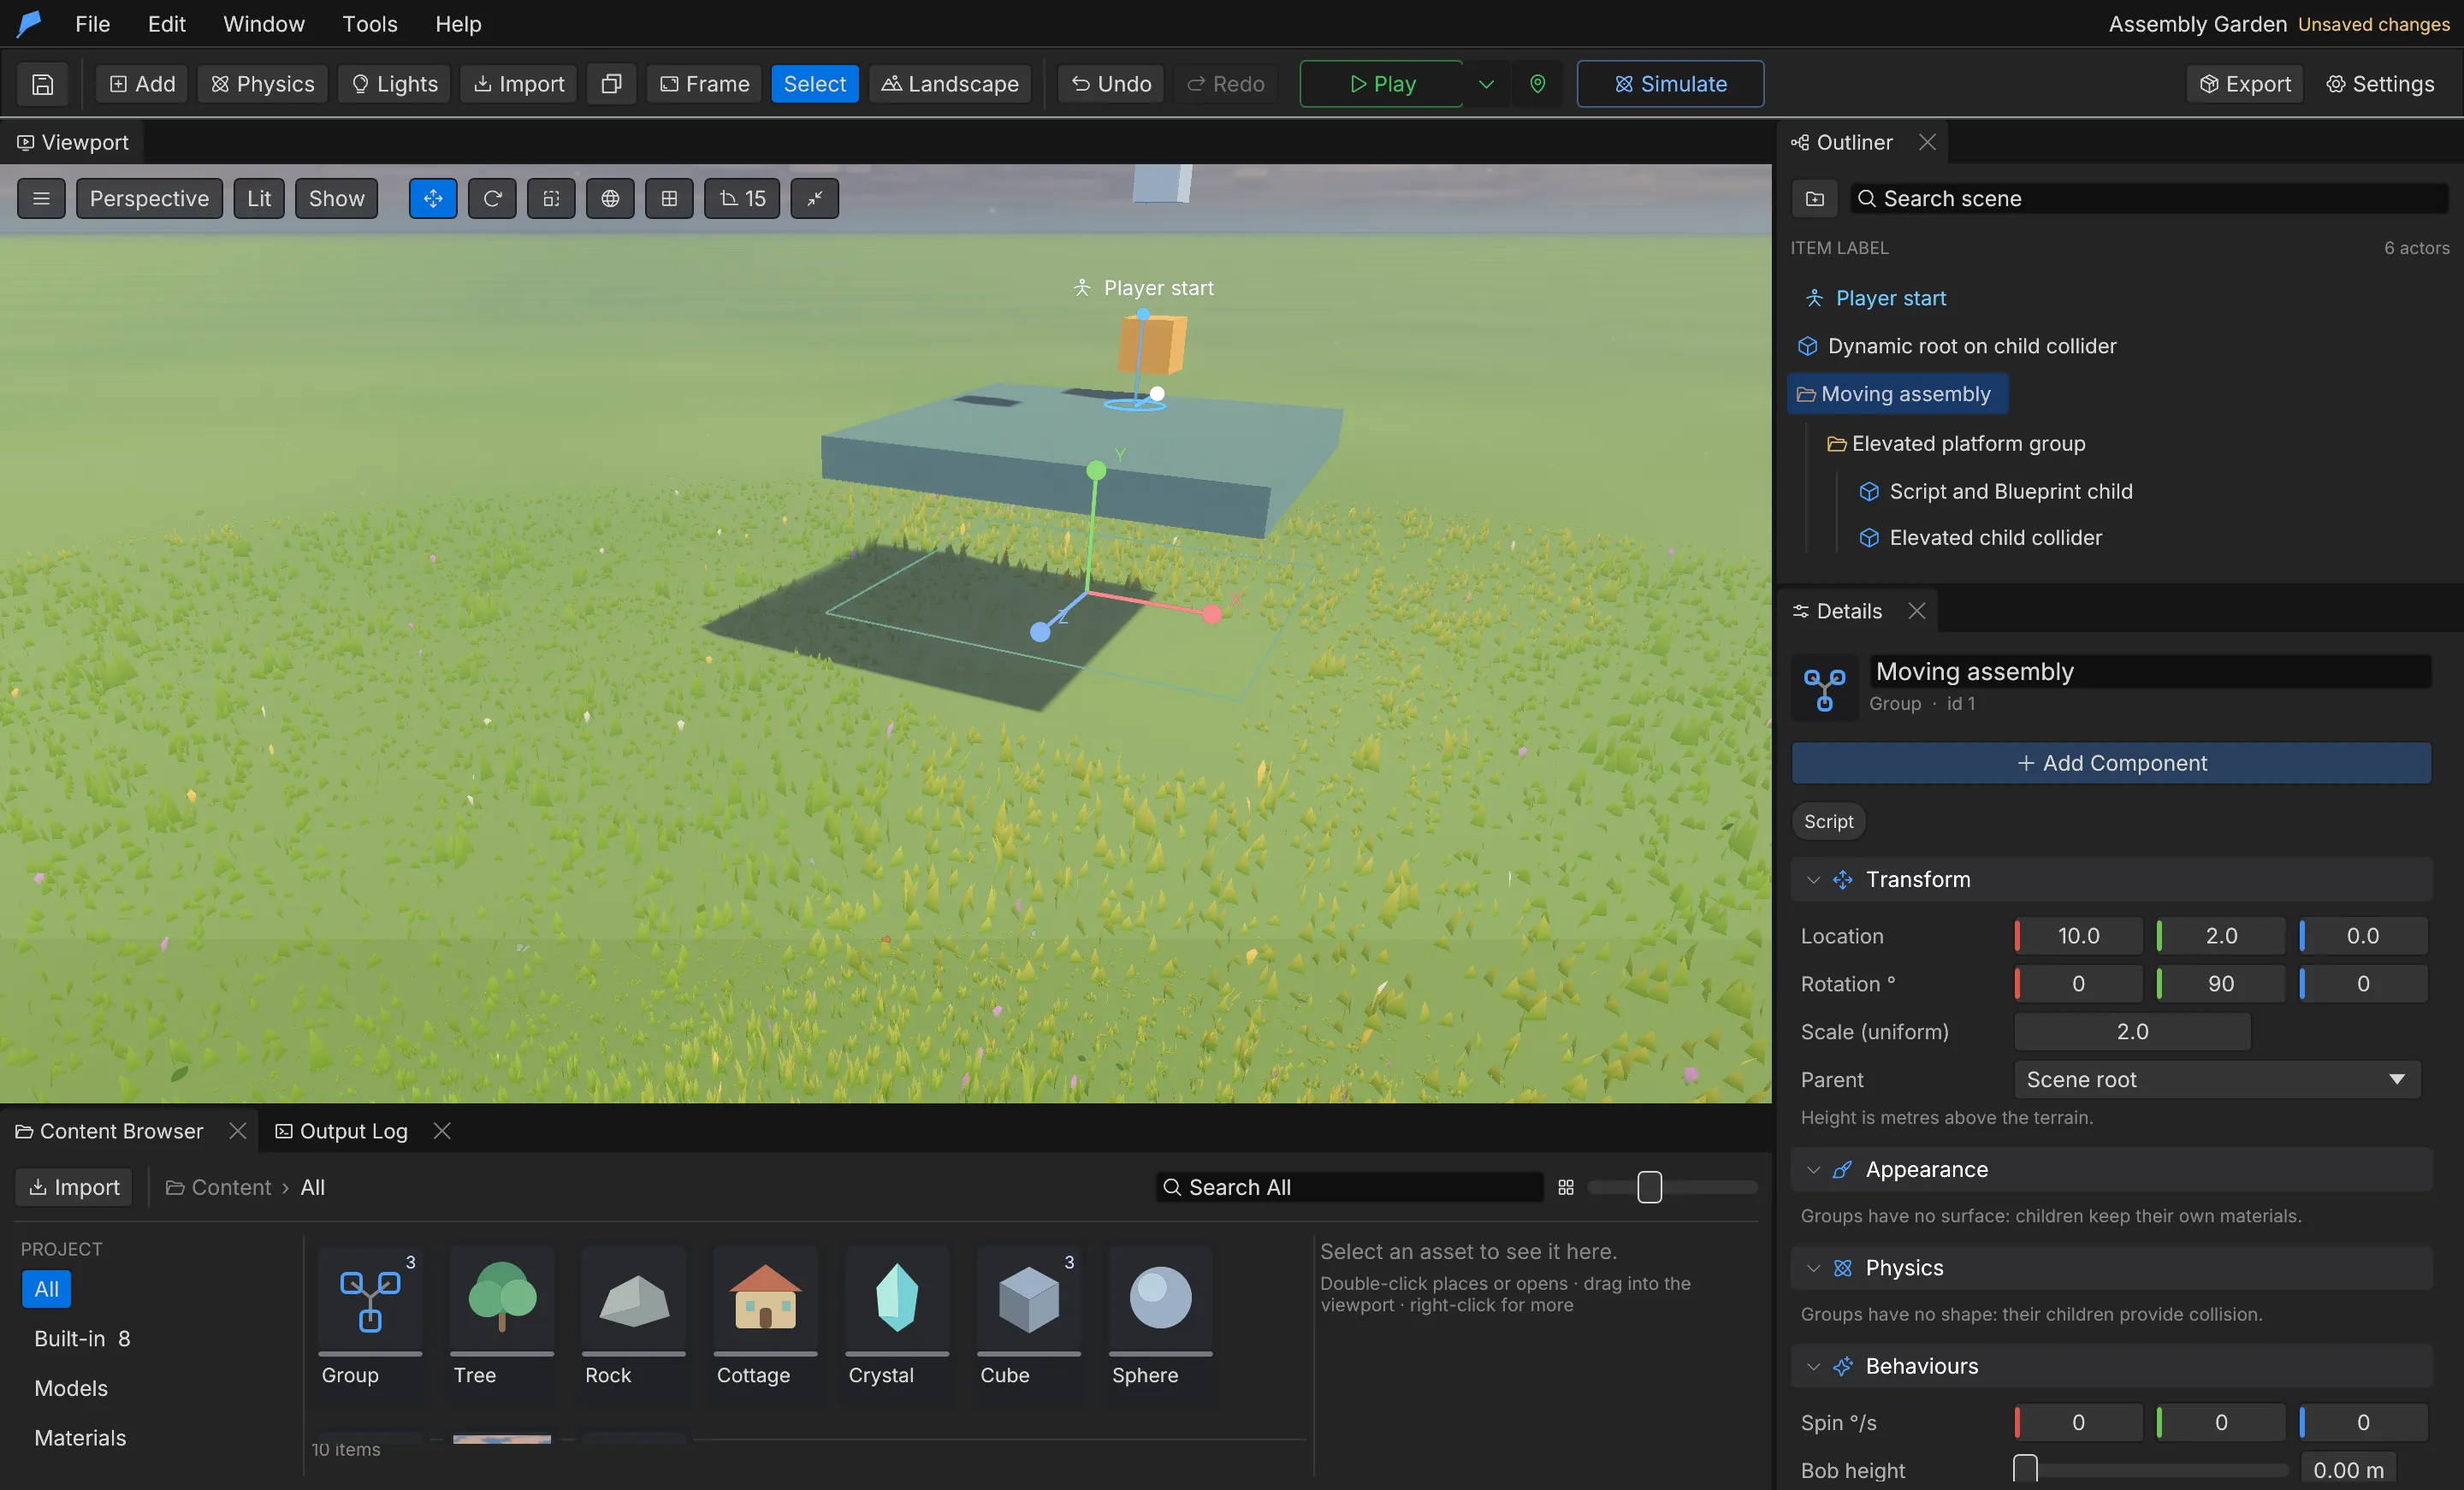Image resolution: width=2464 pixels, height=1490 pixels.
Task: Open the Lit view mode dropdown
Action: coord(259,198)
